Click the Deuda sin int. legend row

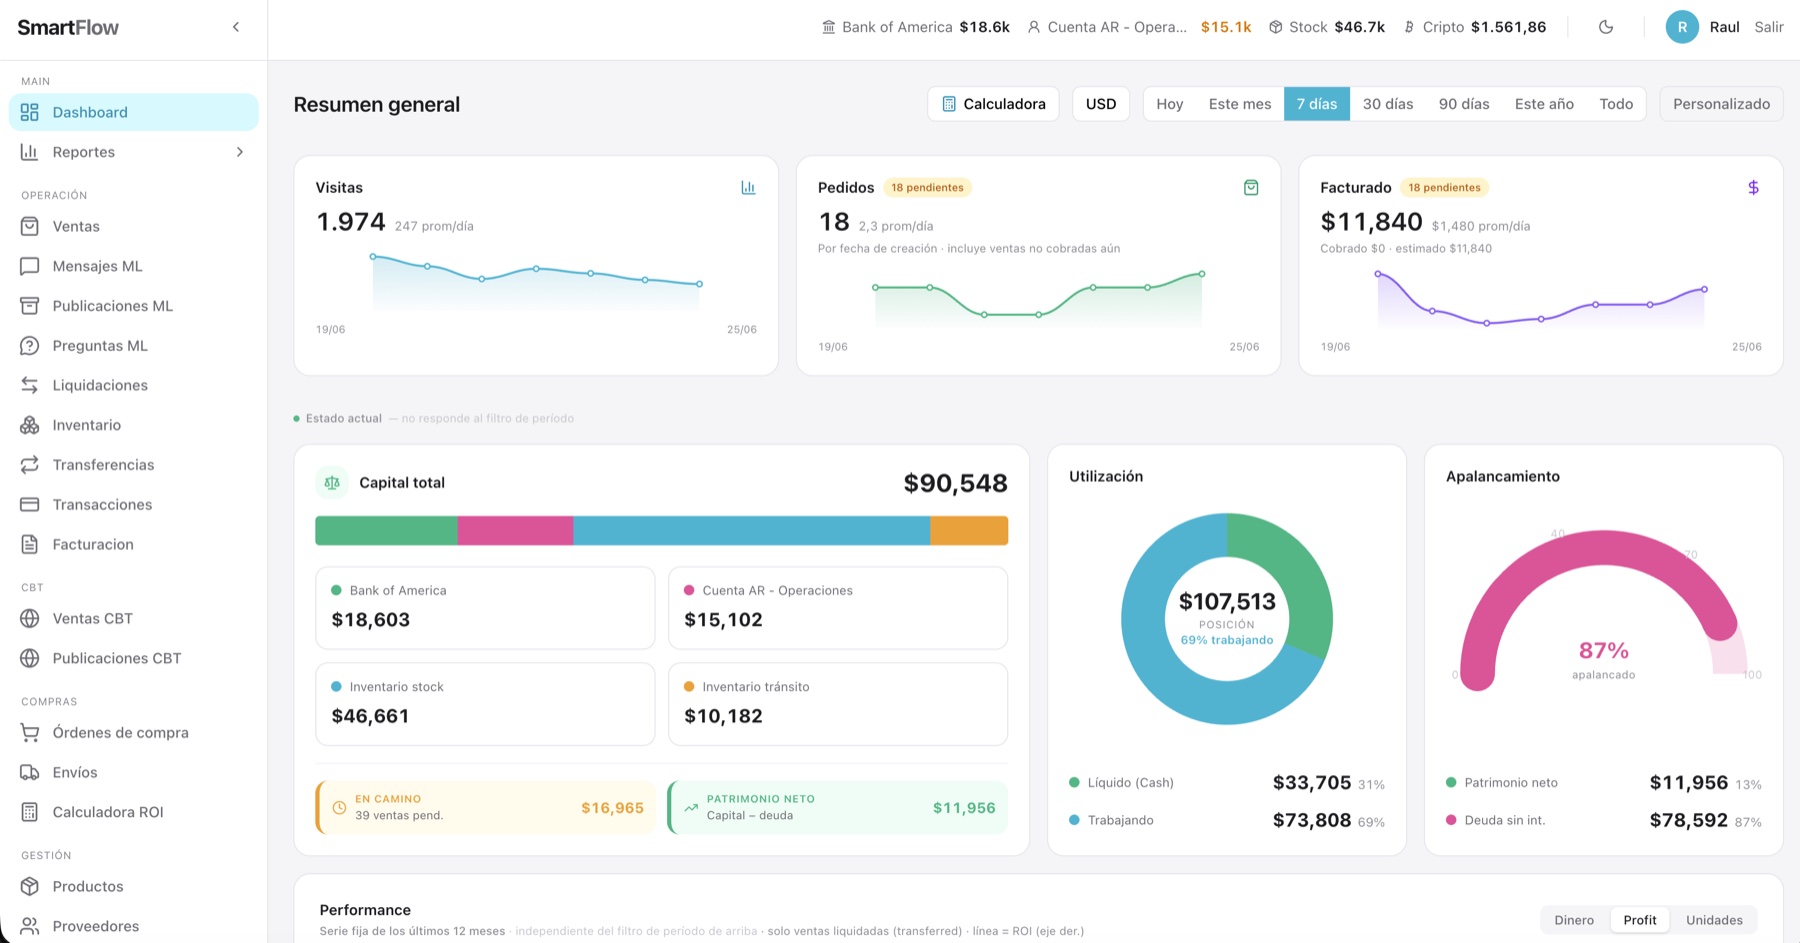point(1604,820)
